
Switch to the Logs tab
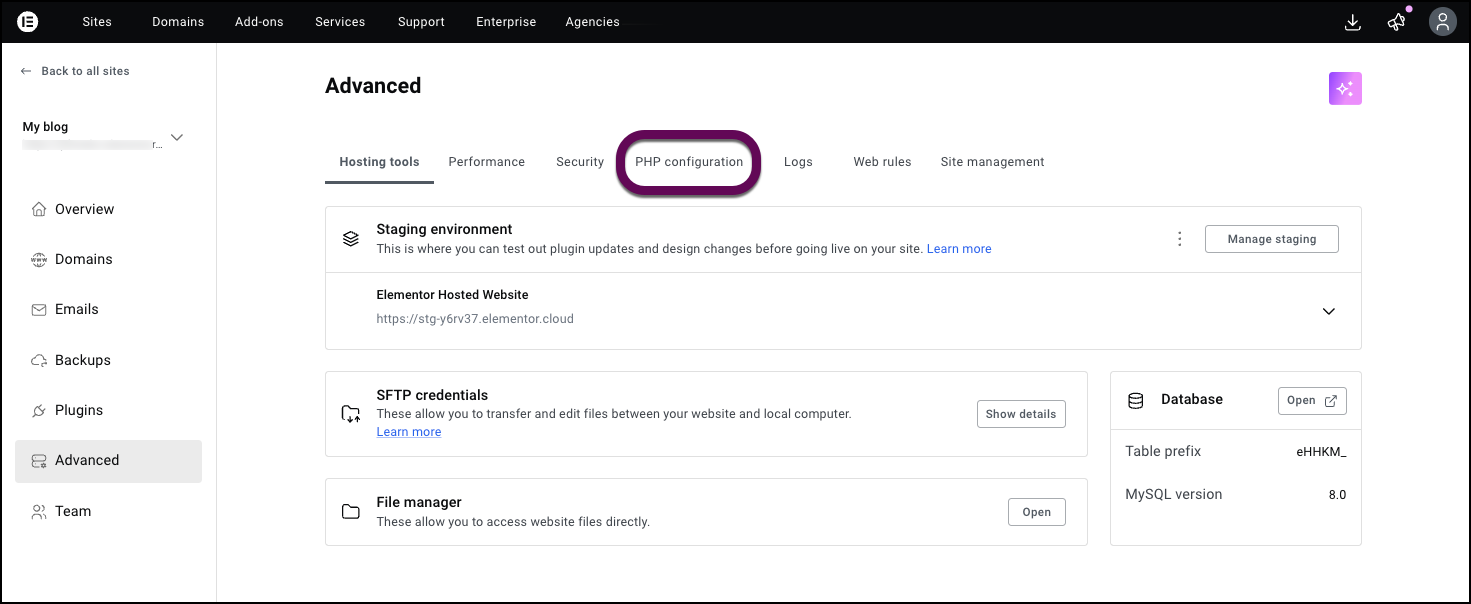798,162
